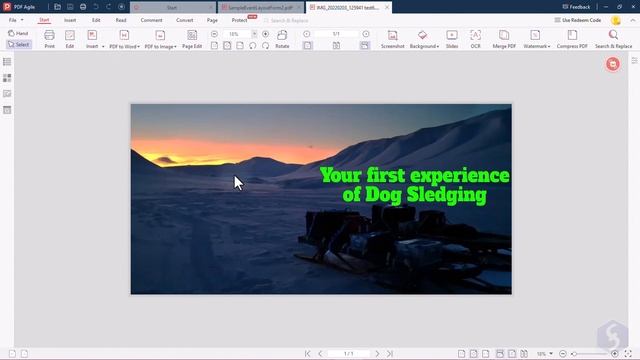The height and width of the screenshot is (360, 640).
Task: Click the Feedback button
Action: 576,7
